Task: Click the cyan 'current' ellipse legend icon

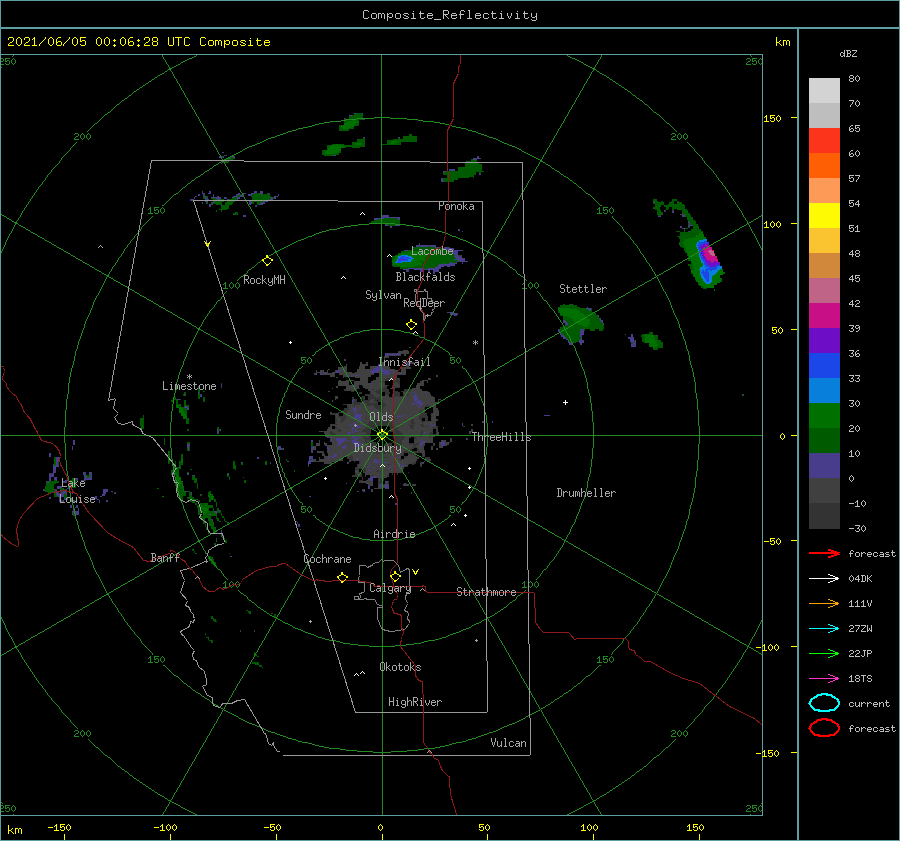Action: tap(824, 703)
